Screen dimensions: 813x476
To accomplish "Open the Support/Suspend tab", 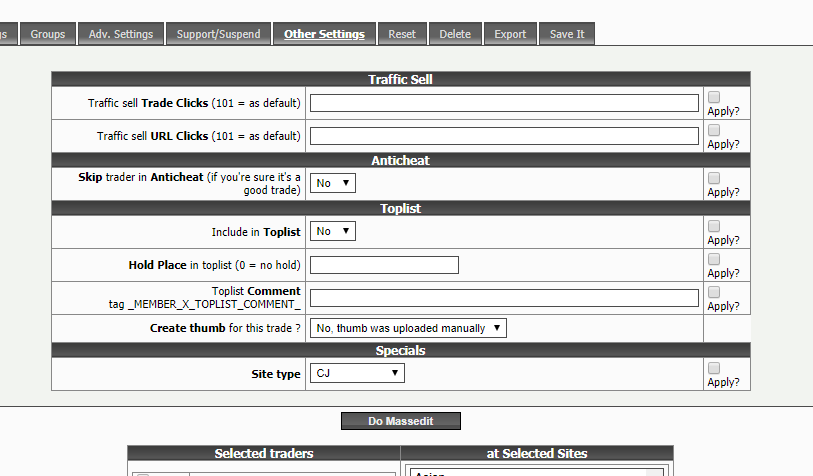I will coord(218,34).
